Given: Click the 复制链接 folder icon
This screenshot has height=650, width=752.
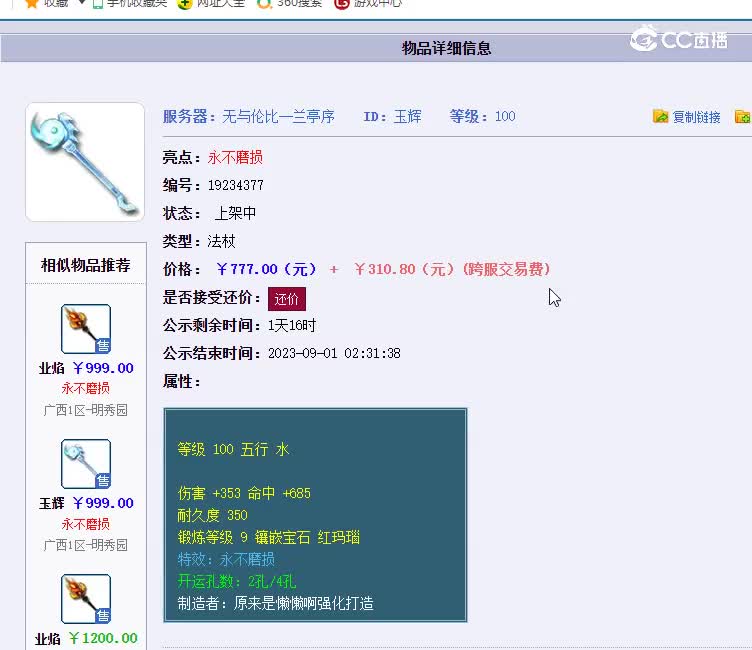Looking at the screenshot, I should [x=660, y=117].
